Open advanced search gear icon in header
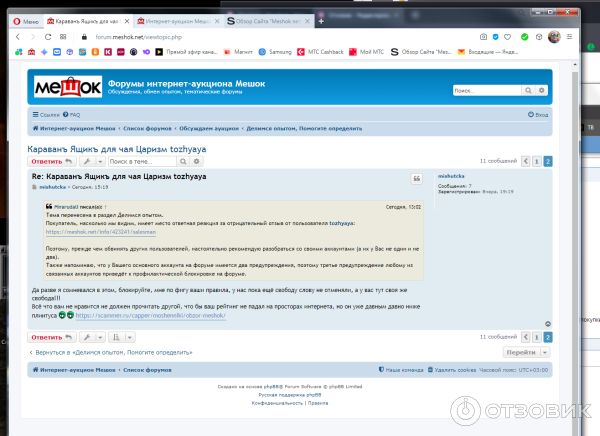 point(537,91)
